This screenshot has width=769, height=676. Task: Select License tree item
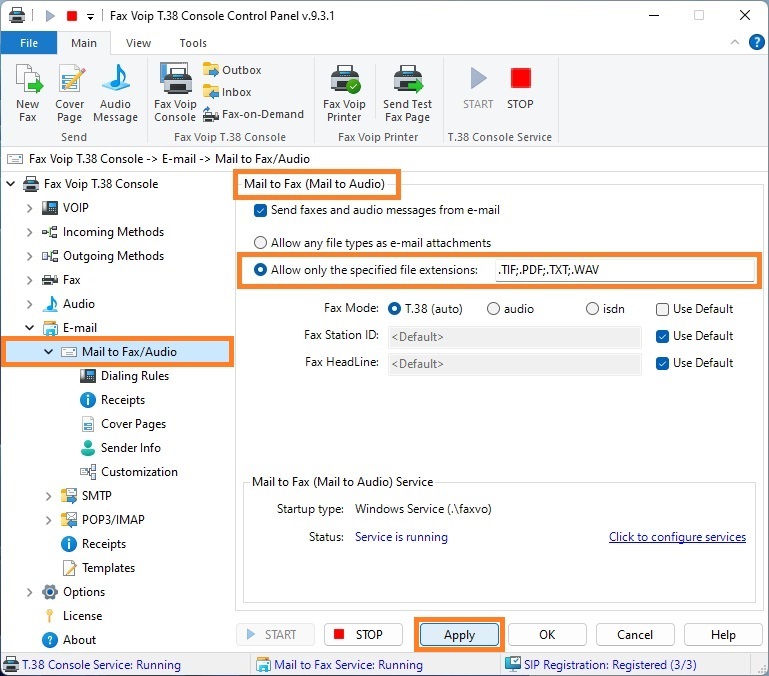tap(82, 616)
